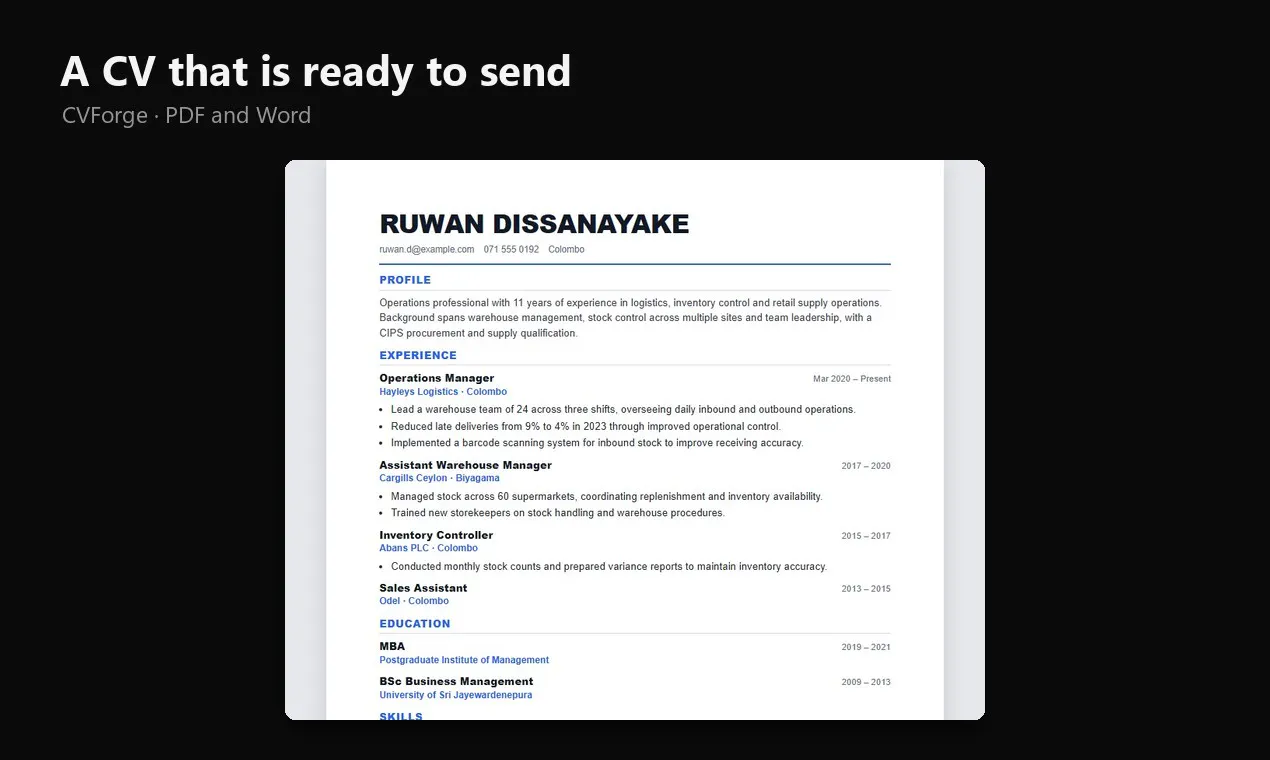Click "Postgraduate Institute of Management"

464,660
